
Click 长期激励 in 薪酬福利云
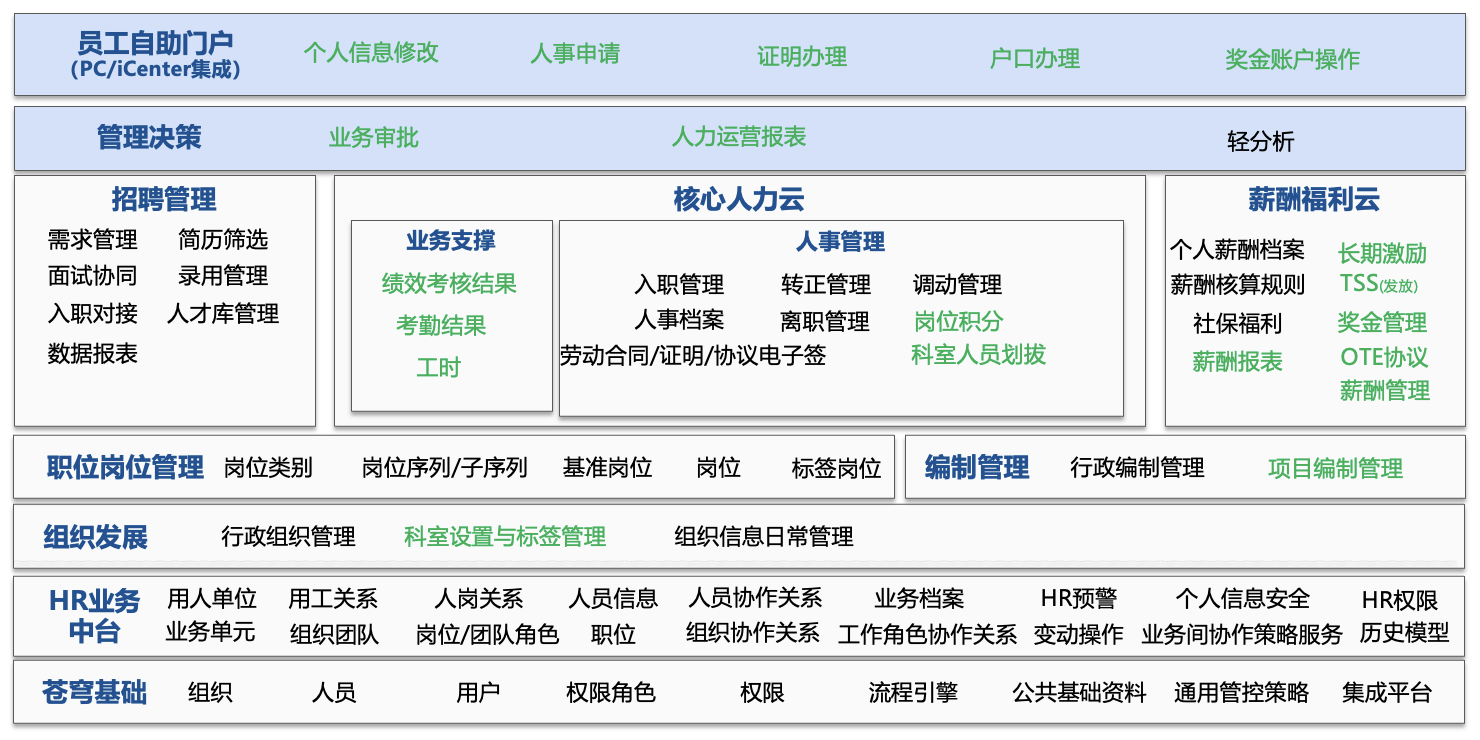(1382, 254)
